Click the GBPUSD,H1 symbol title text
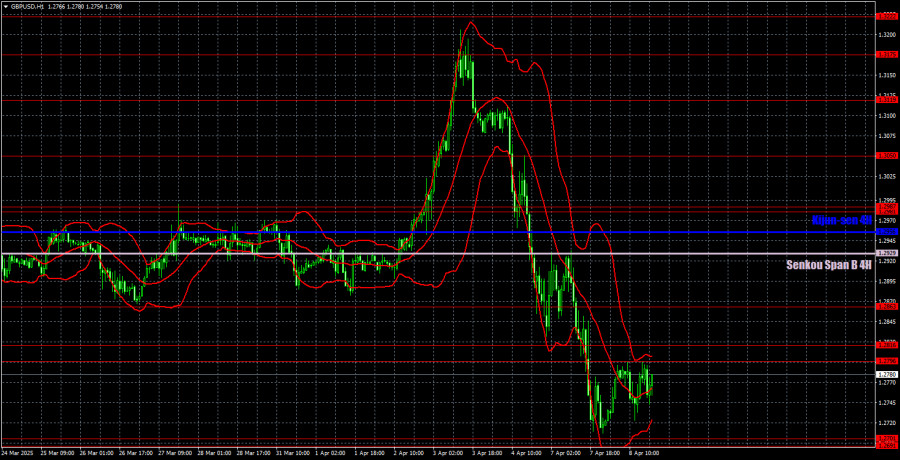The image size is (900, 460). (x=26, y=6)
